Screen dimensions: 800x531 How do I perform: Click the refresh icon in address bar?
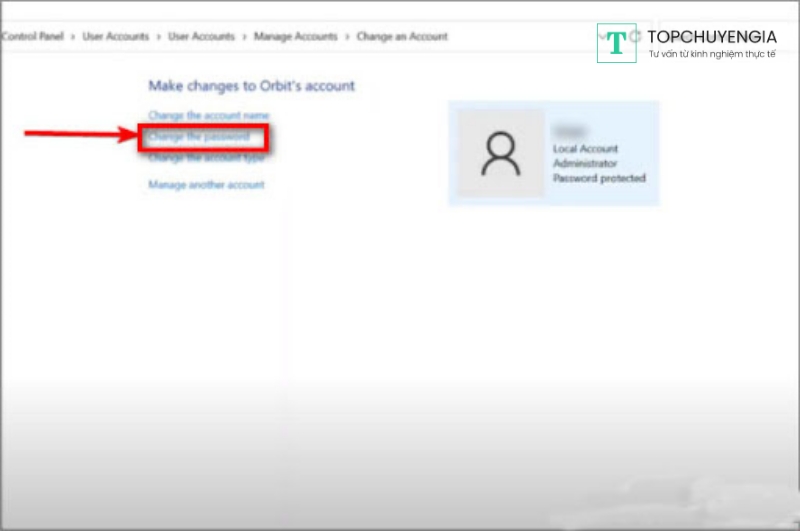point(634,37)
